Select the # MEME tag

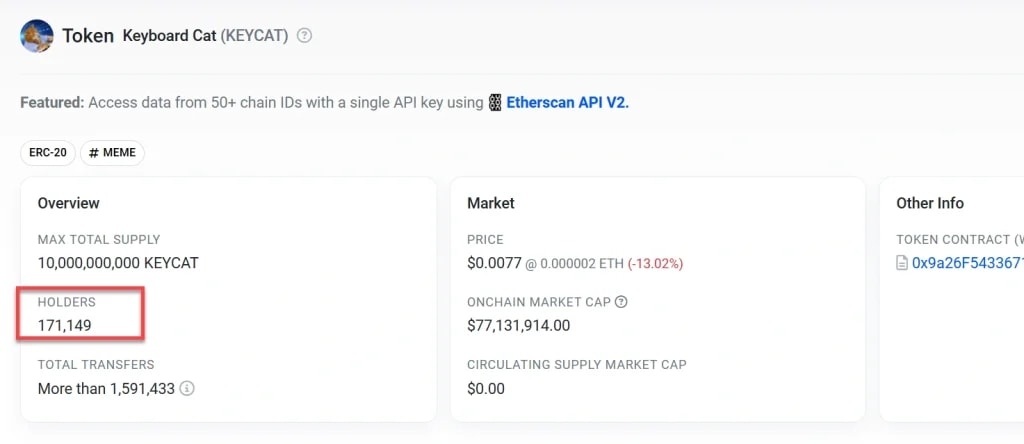tap(113, 153)
